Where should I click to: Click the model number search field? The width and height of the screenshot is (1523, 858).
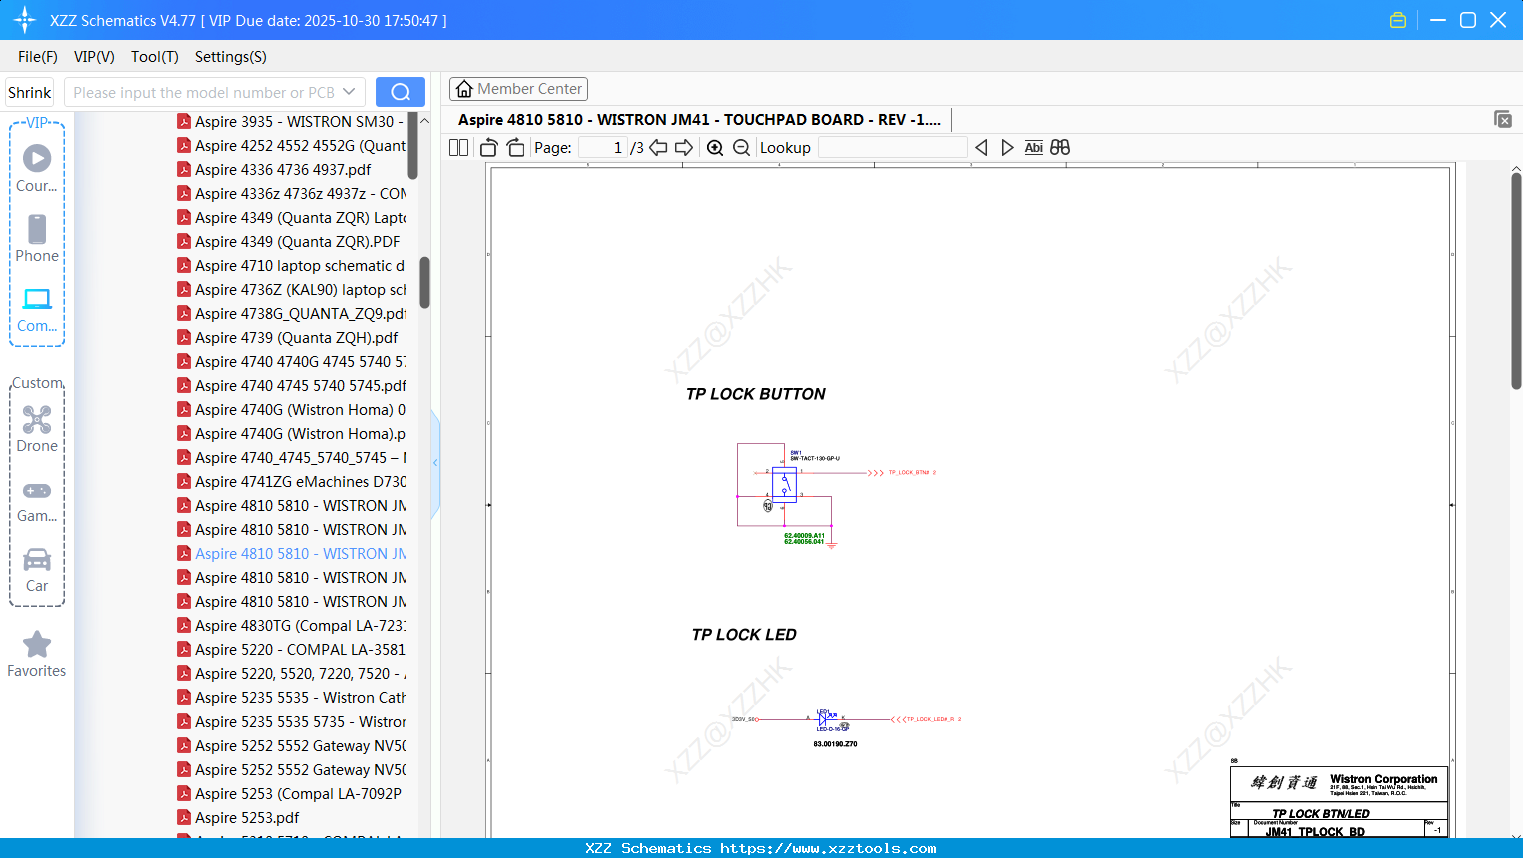click(204, 92)
